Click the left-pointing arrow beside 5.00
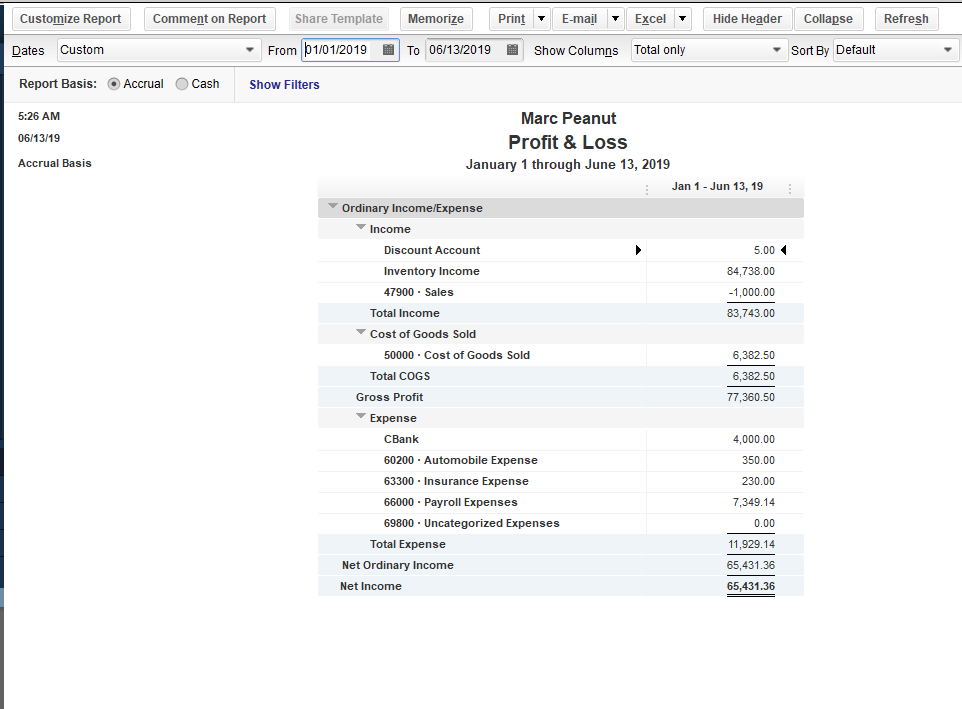 pos(783,250)
